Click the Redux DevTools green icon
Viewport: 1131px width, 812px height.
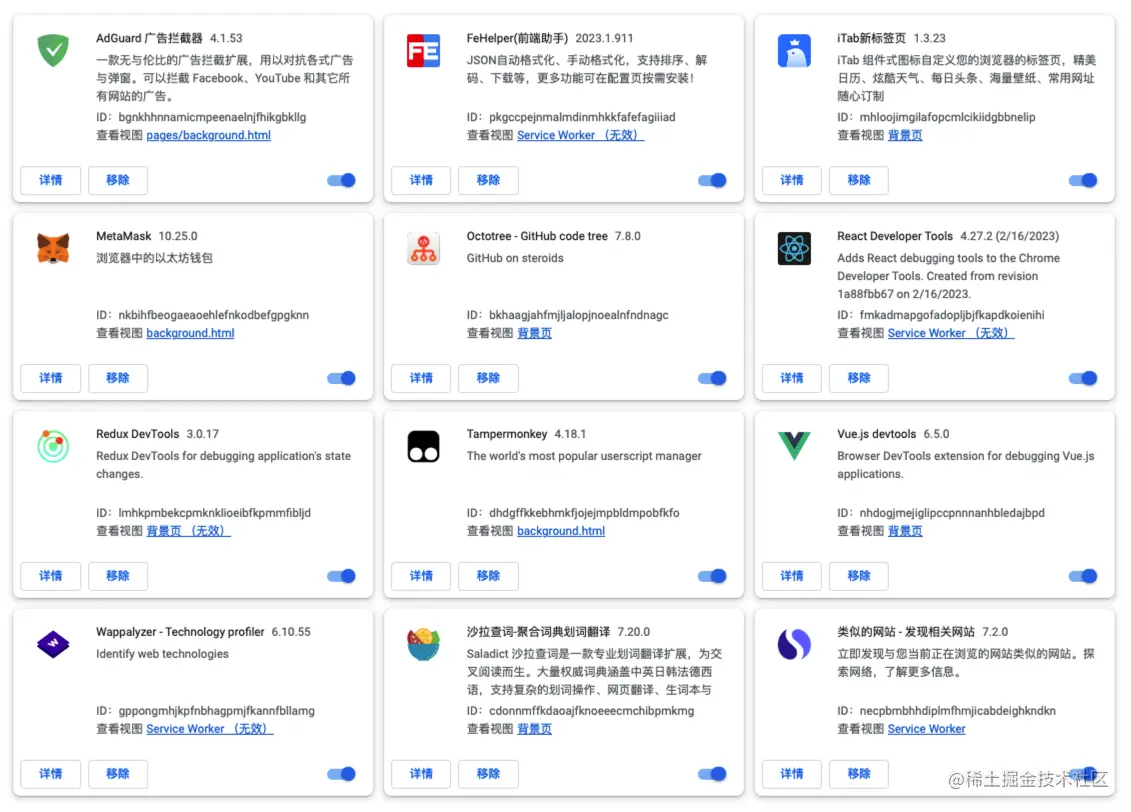click(53, 446)
